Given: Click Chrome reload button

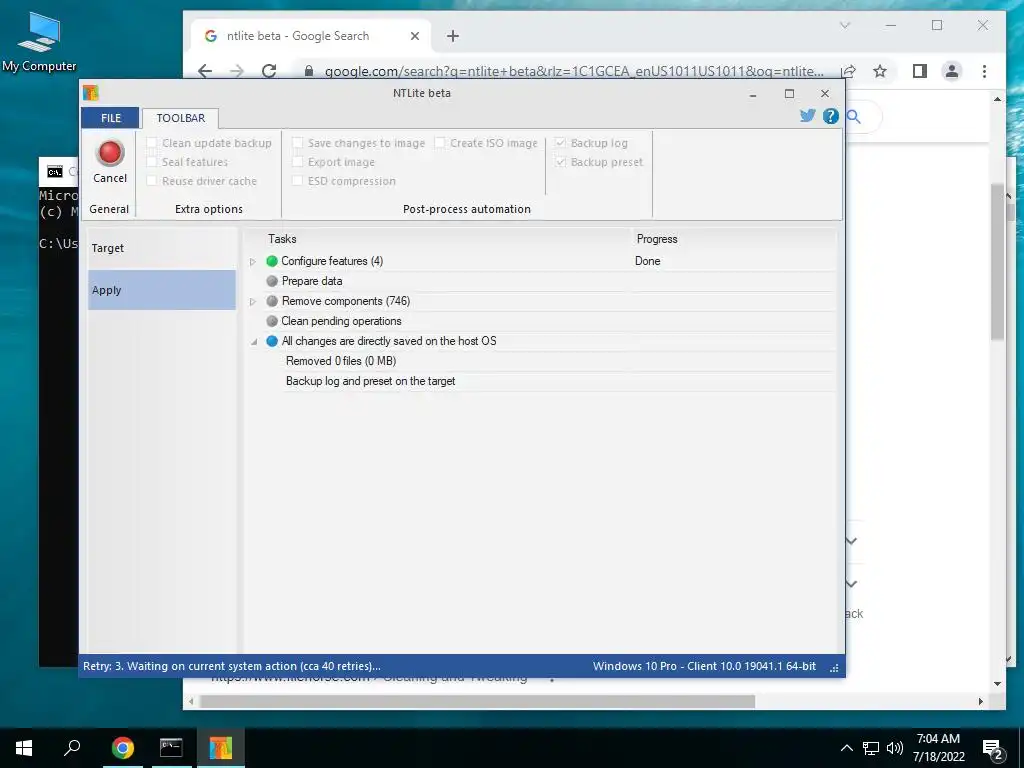Looking at the screenshot, I should (268, 71).
